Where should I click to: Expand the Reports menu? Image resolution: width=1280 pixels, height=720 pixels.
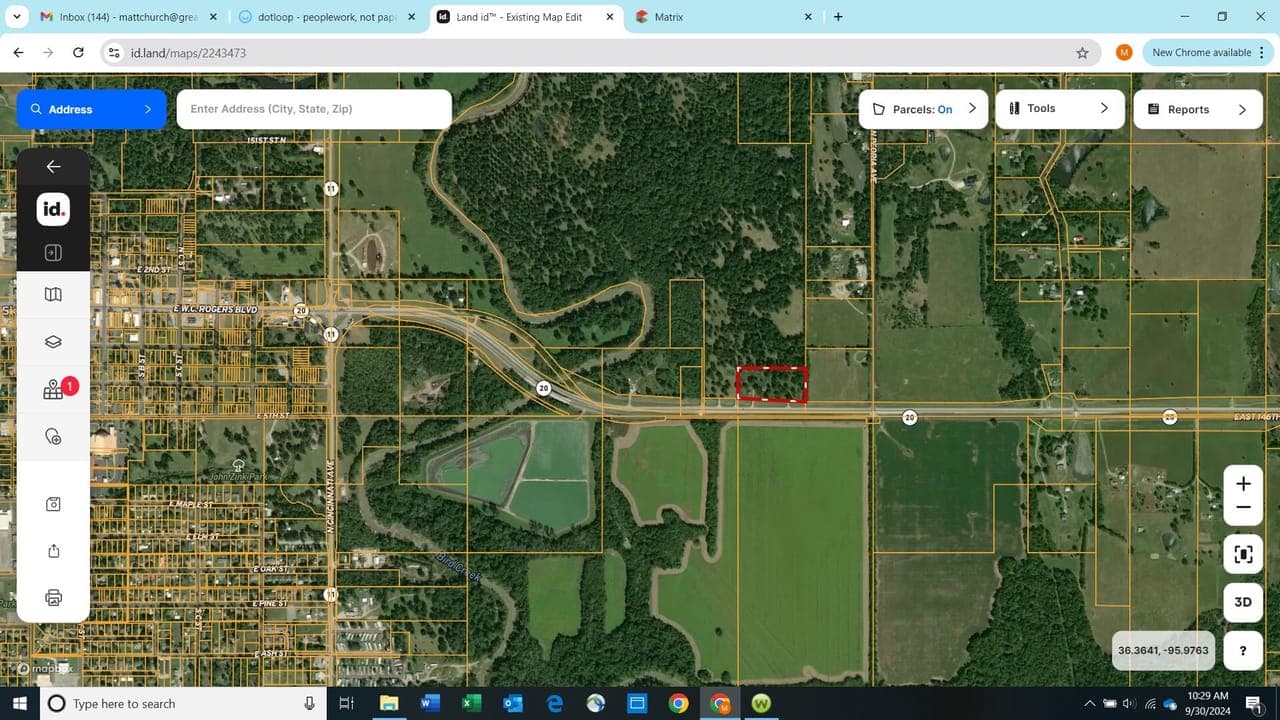(x=1197, y=109)
